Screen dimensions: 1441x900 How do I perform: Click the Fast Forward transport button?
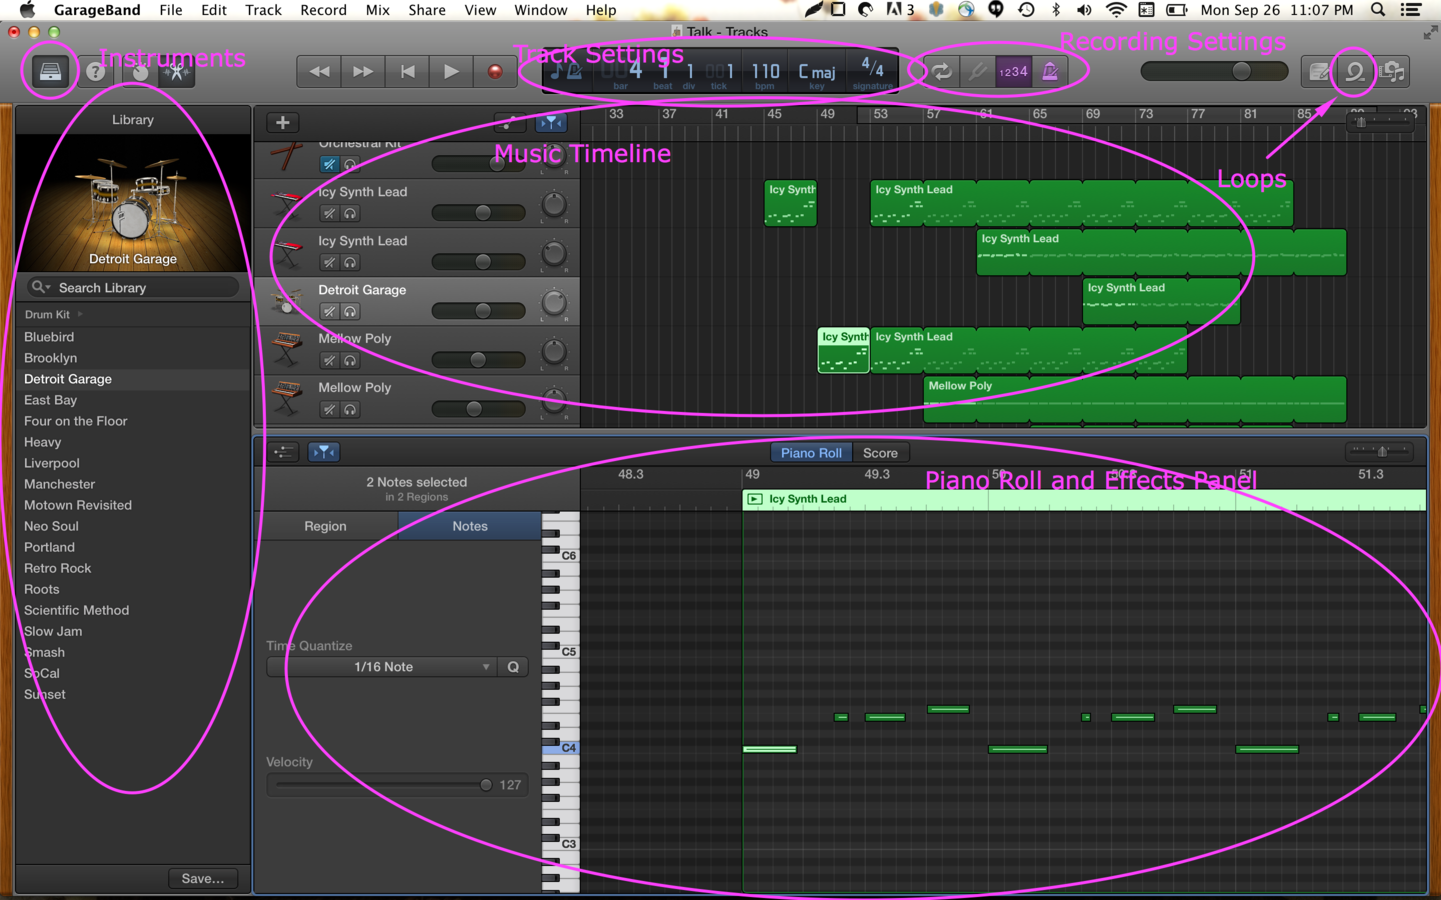(363, 72)
